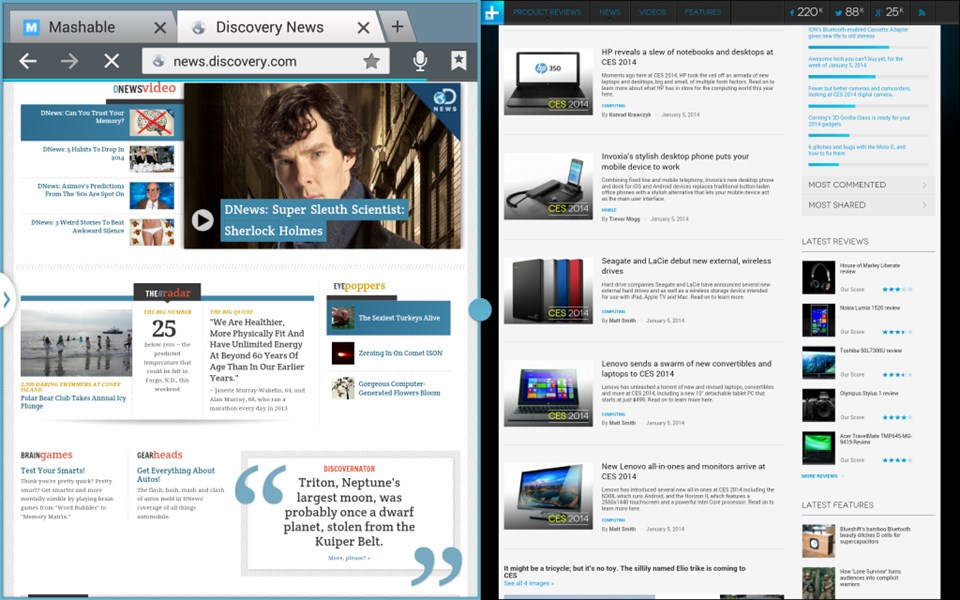Bookmark the page with the star icon
Screen dimensions: 960x600
tap(371, 61)
